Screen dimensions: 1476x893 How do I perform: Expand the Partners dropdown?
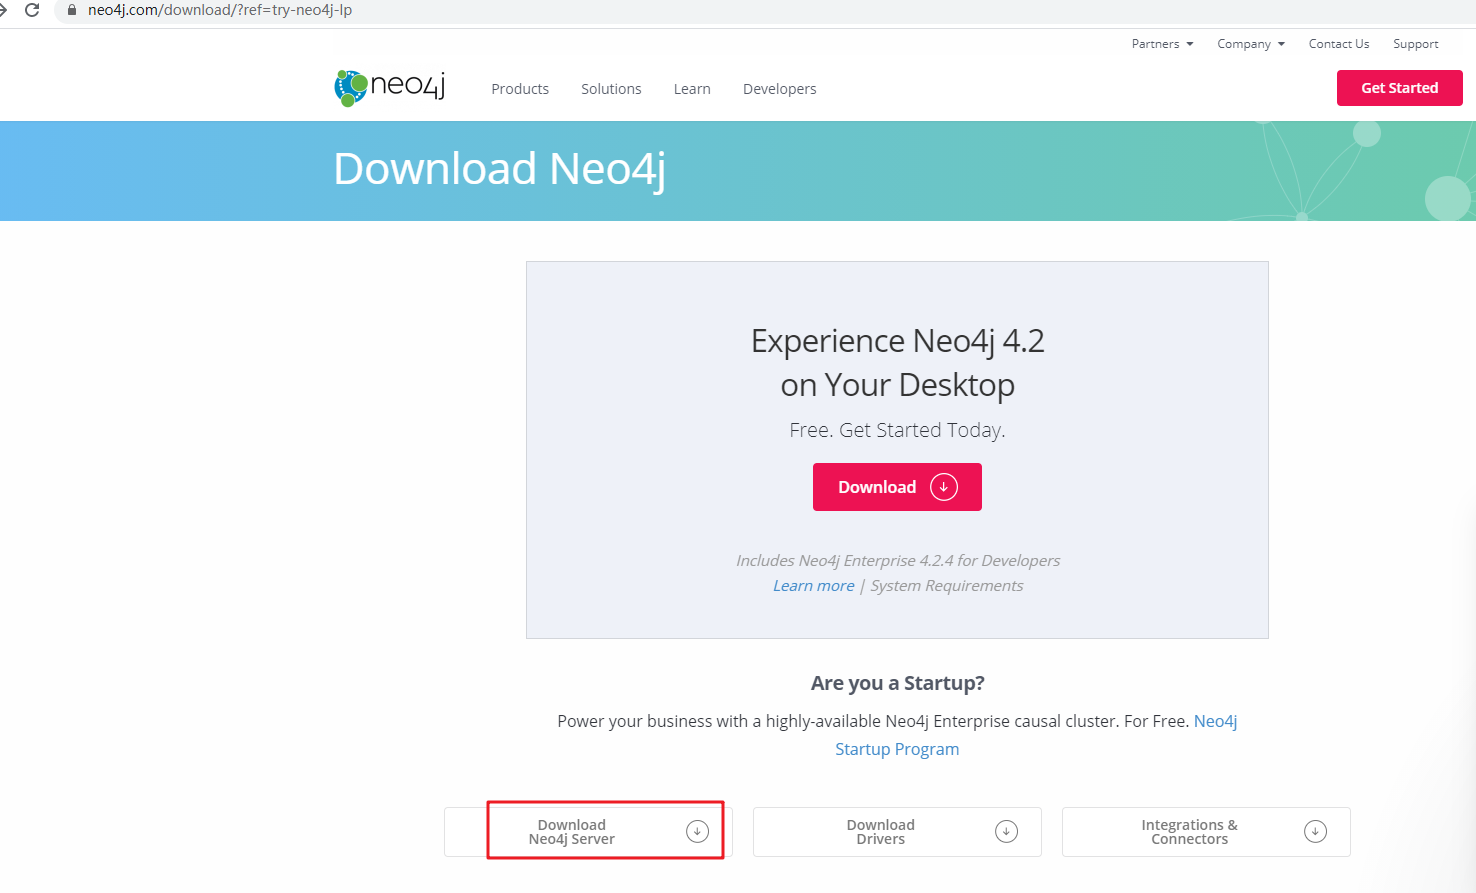click(x=1162, y=44)
